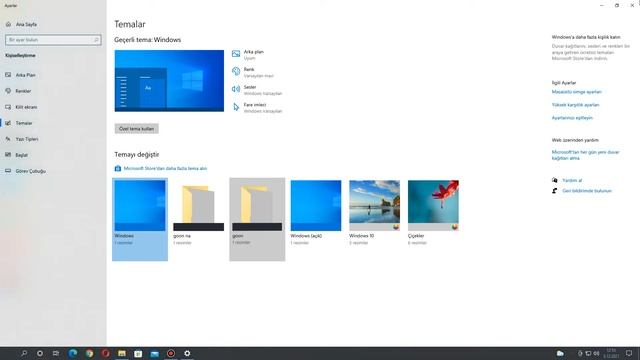Select the Windows 10 beach theme
Viewport: 640px width, 360px height.
click(x=375, y=206)
